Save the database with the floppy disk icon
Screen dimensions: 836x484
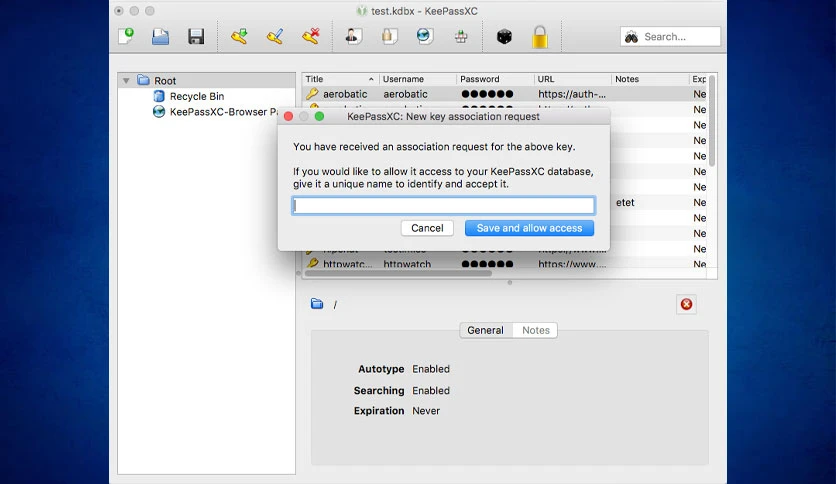tap(196, 36)
